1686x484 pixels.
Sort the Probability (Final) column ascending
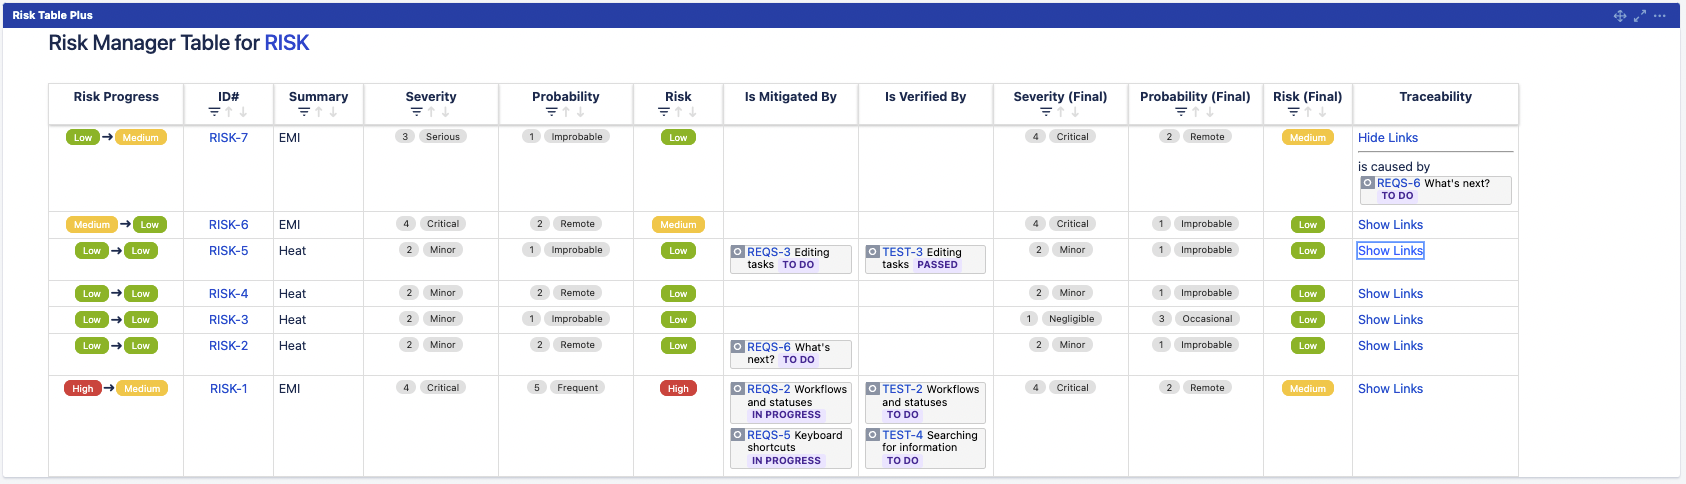1195,112
